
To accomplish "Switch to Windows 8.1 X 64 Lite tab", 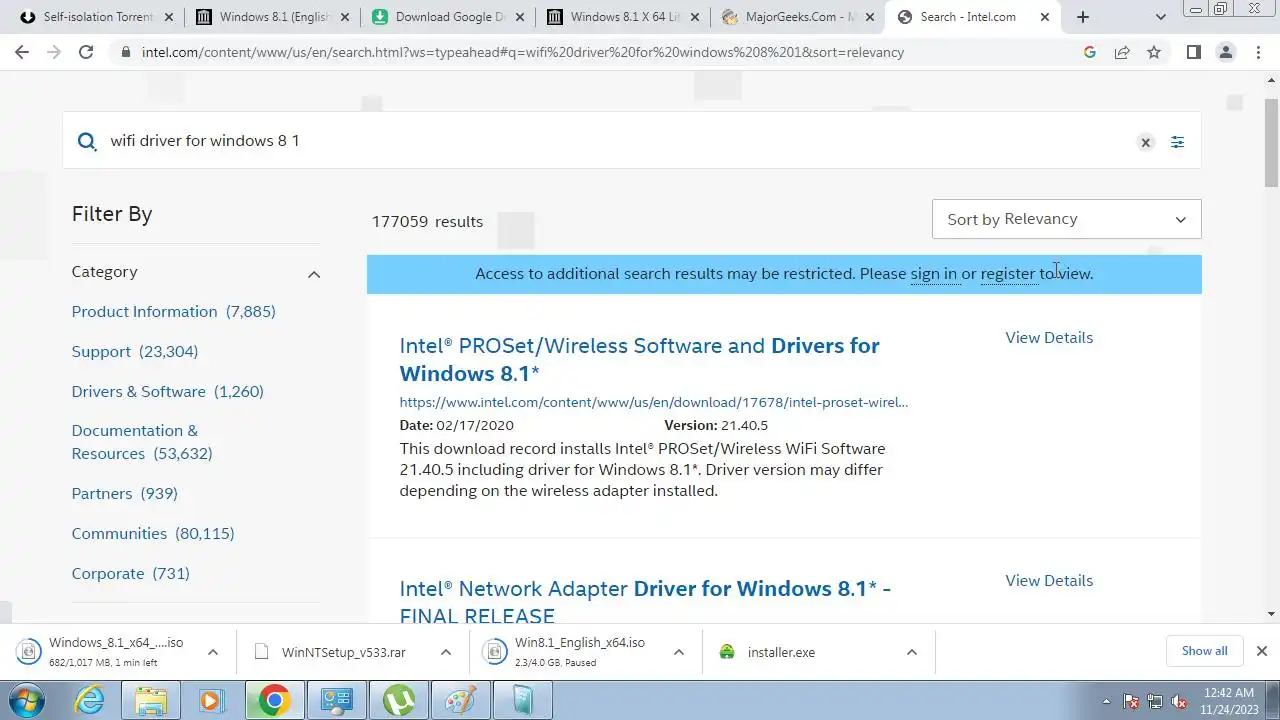I will pyautogui.click(x=625, y=17).
